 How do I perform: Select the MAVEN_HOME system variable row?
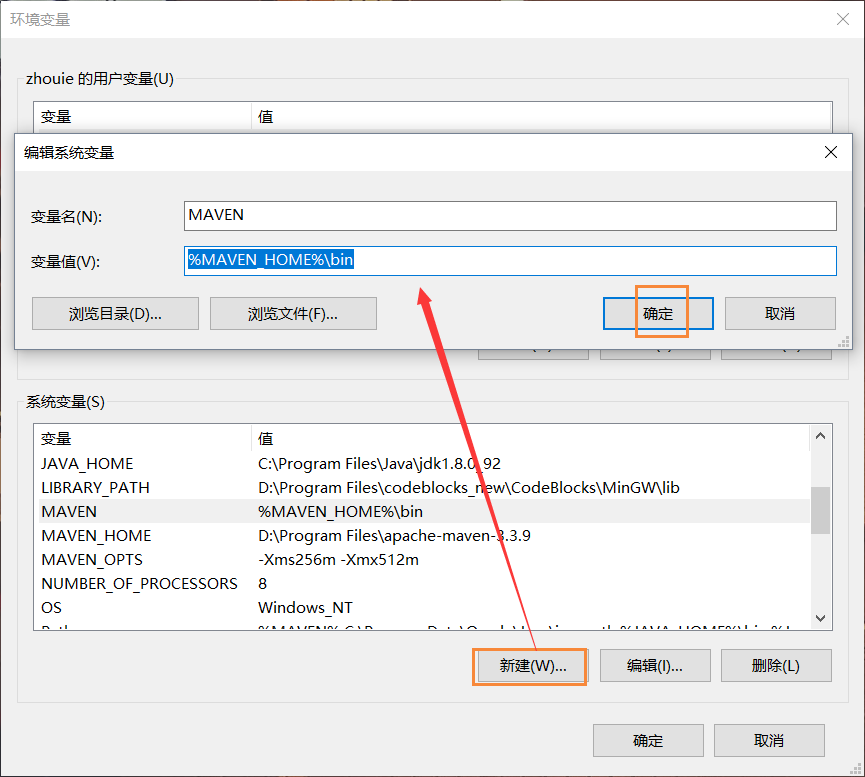[424, 536]
